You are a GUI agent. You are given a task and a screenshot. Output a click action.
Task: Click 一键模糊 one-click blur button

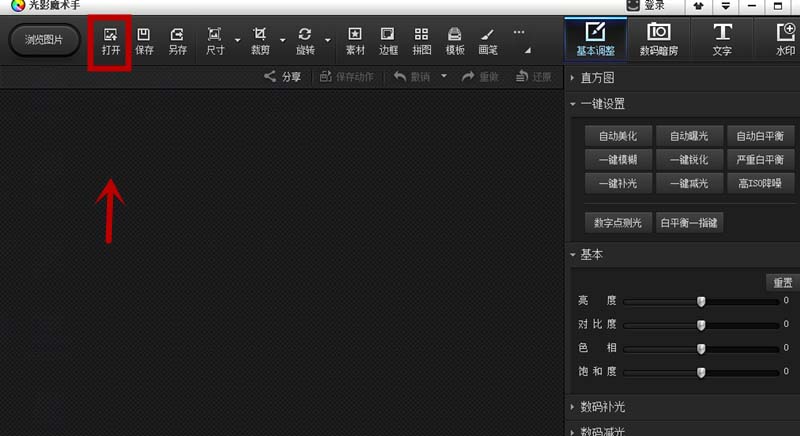(x=618, y=160)
